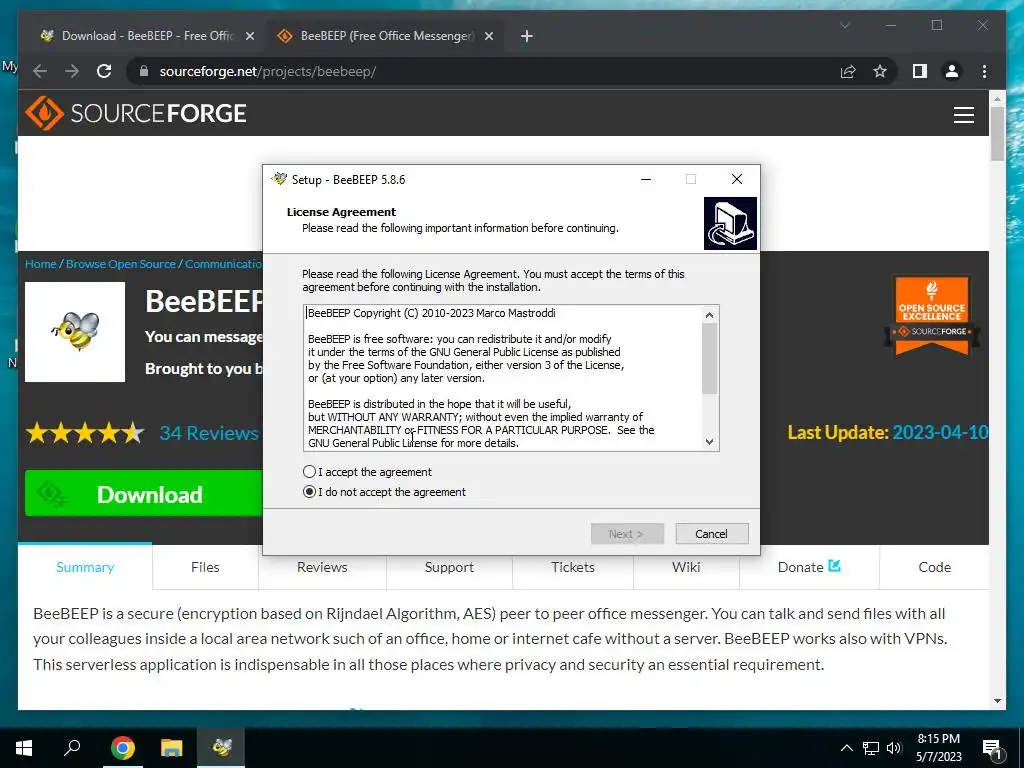Image resolution: width=1024 pixels, height=768 pixels.
Task: Click the Chrome address bar URL
Action: tap(268, 71)
